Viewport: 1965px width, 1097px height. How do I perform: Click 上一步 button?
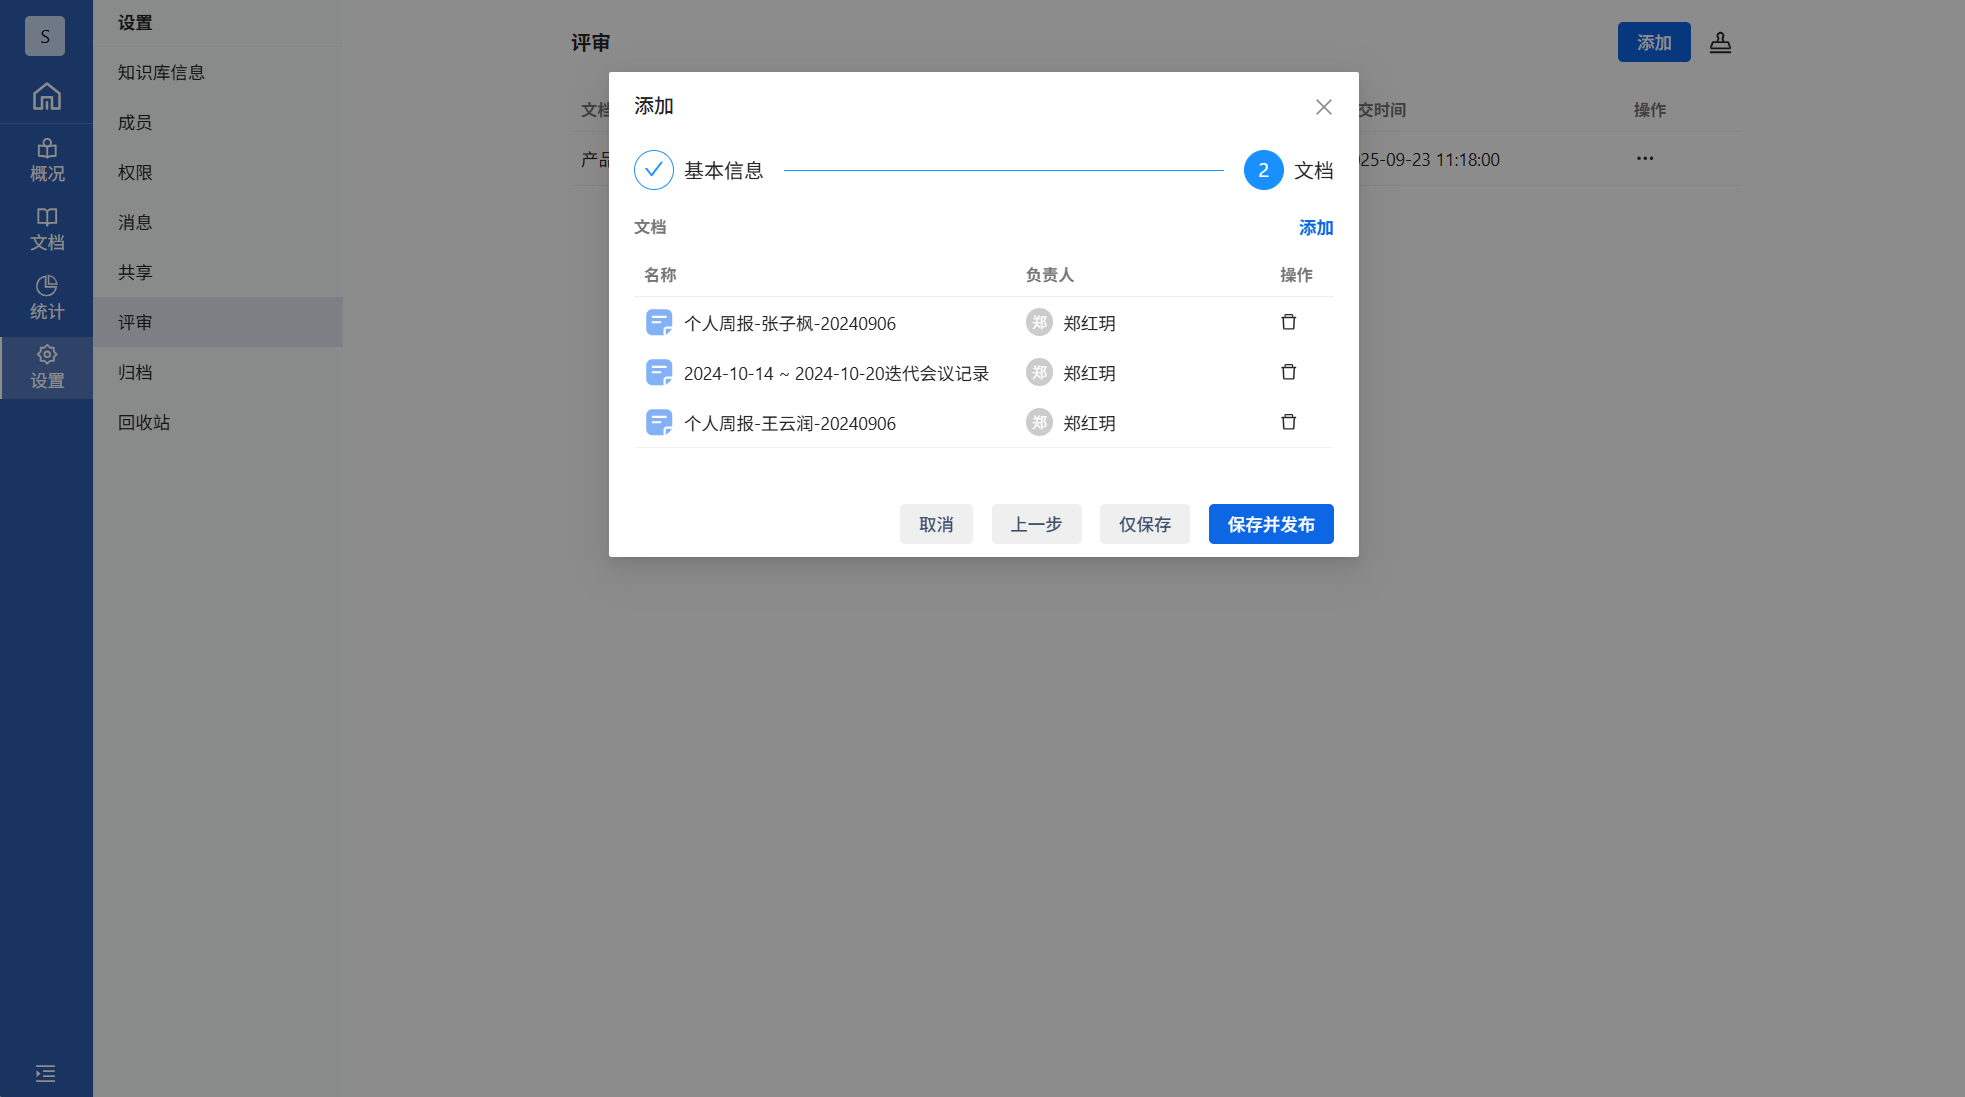(x=1036, y=524)
